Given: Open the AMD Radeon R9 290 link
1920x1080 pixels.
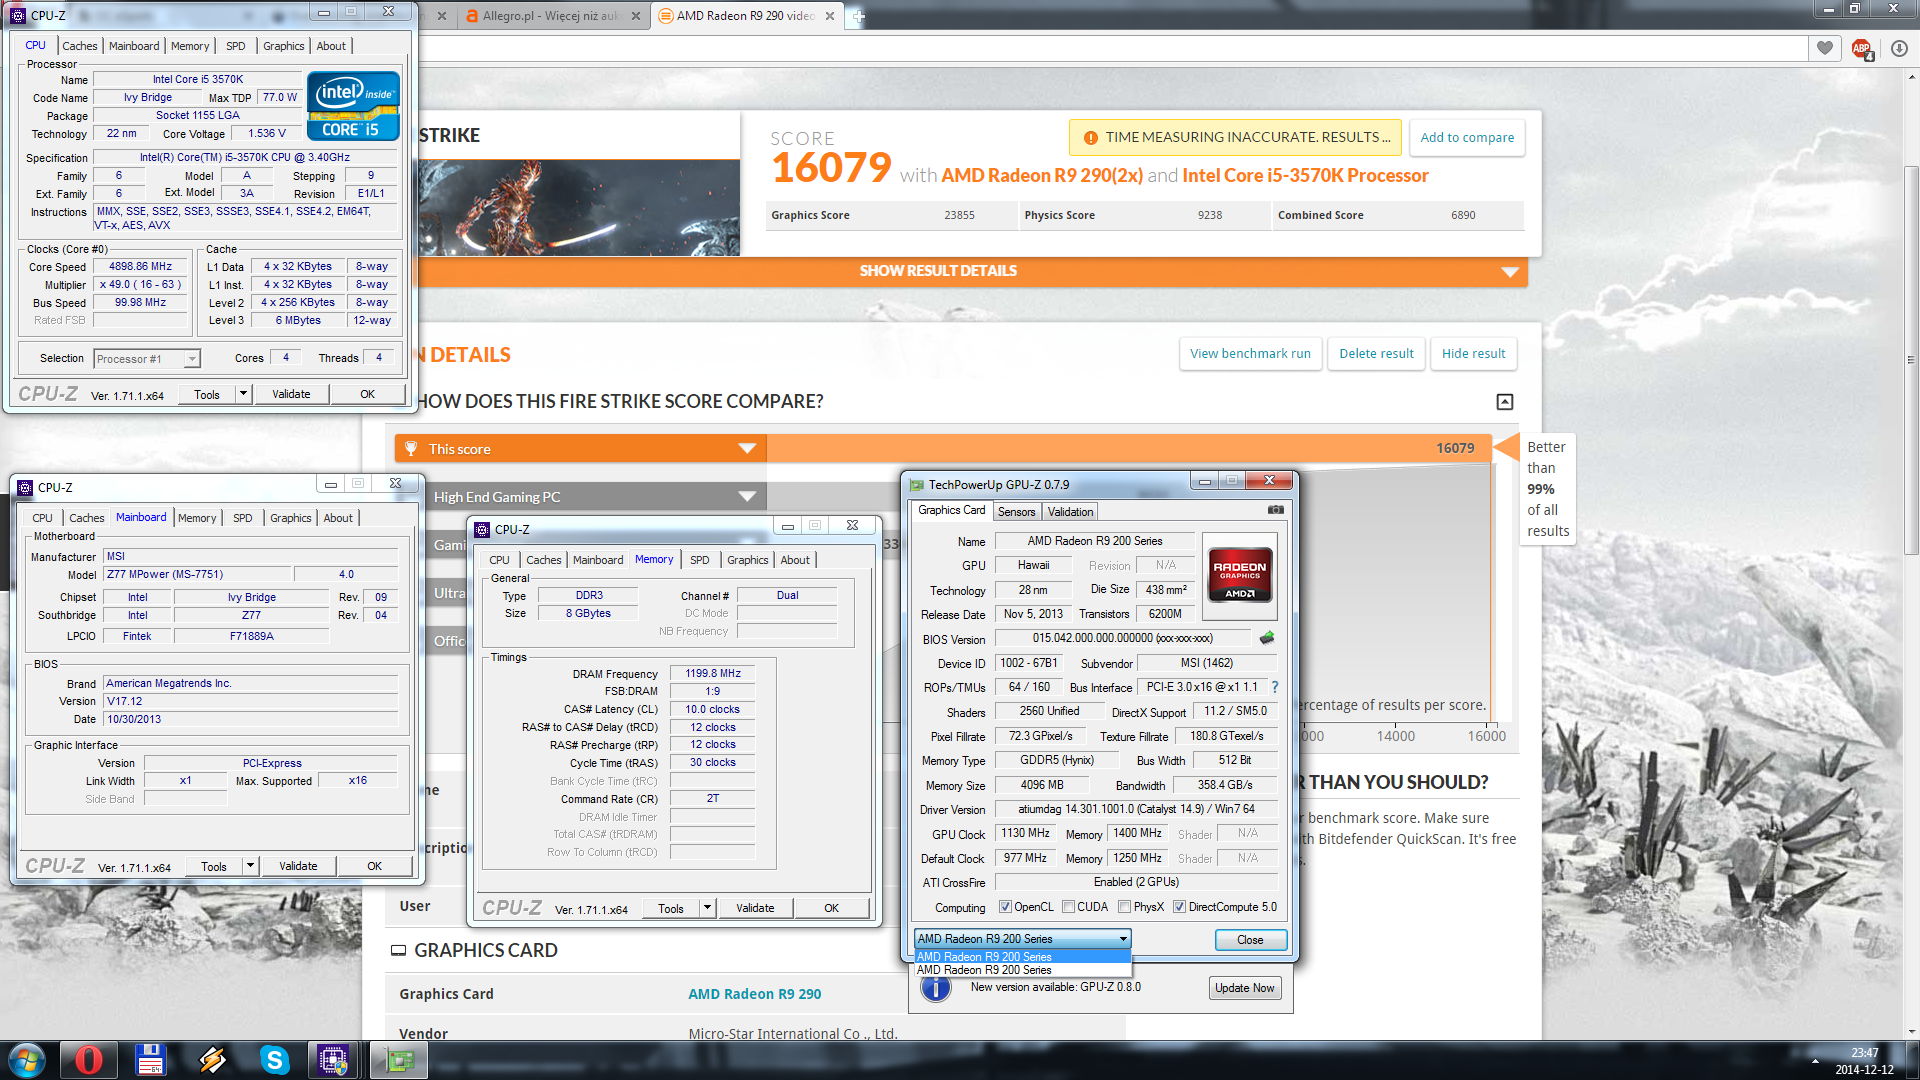Looking at the screenshot, I should 754,994.
